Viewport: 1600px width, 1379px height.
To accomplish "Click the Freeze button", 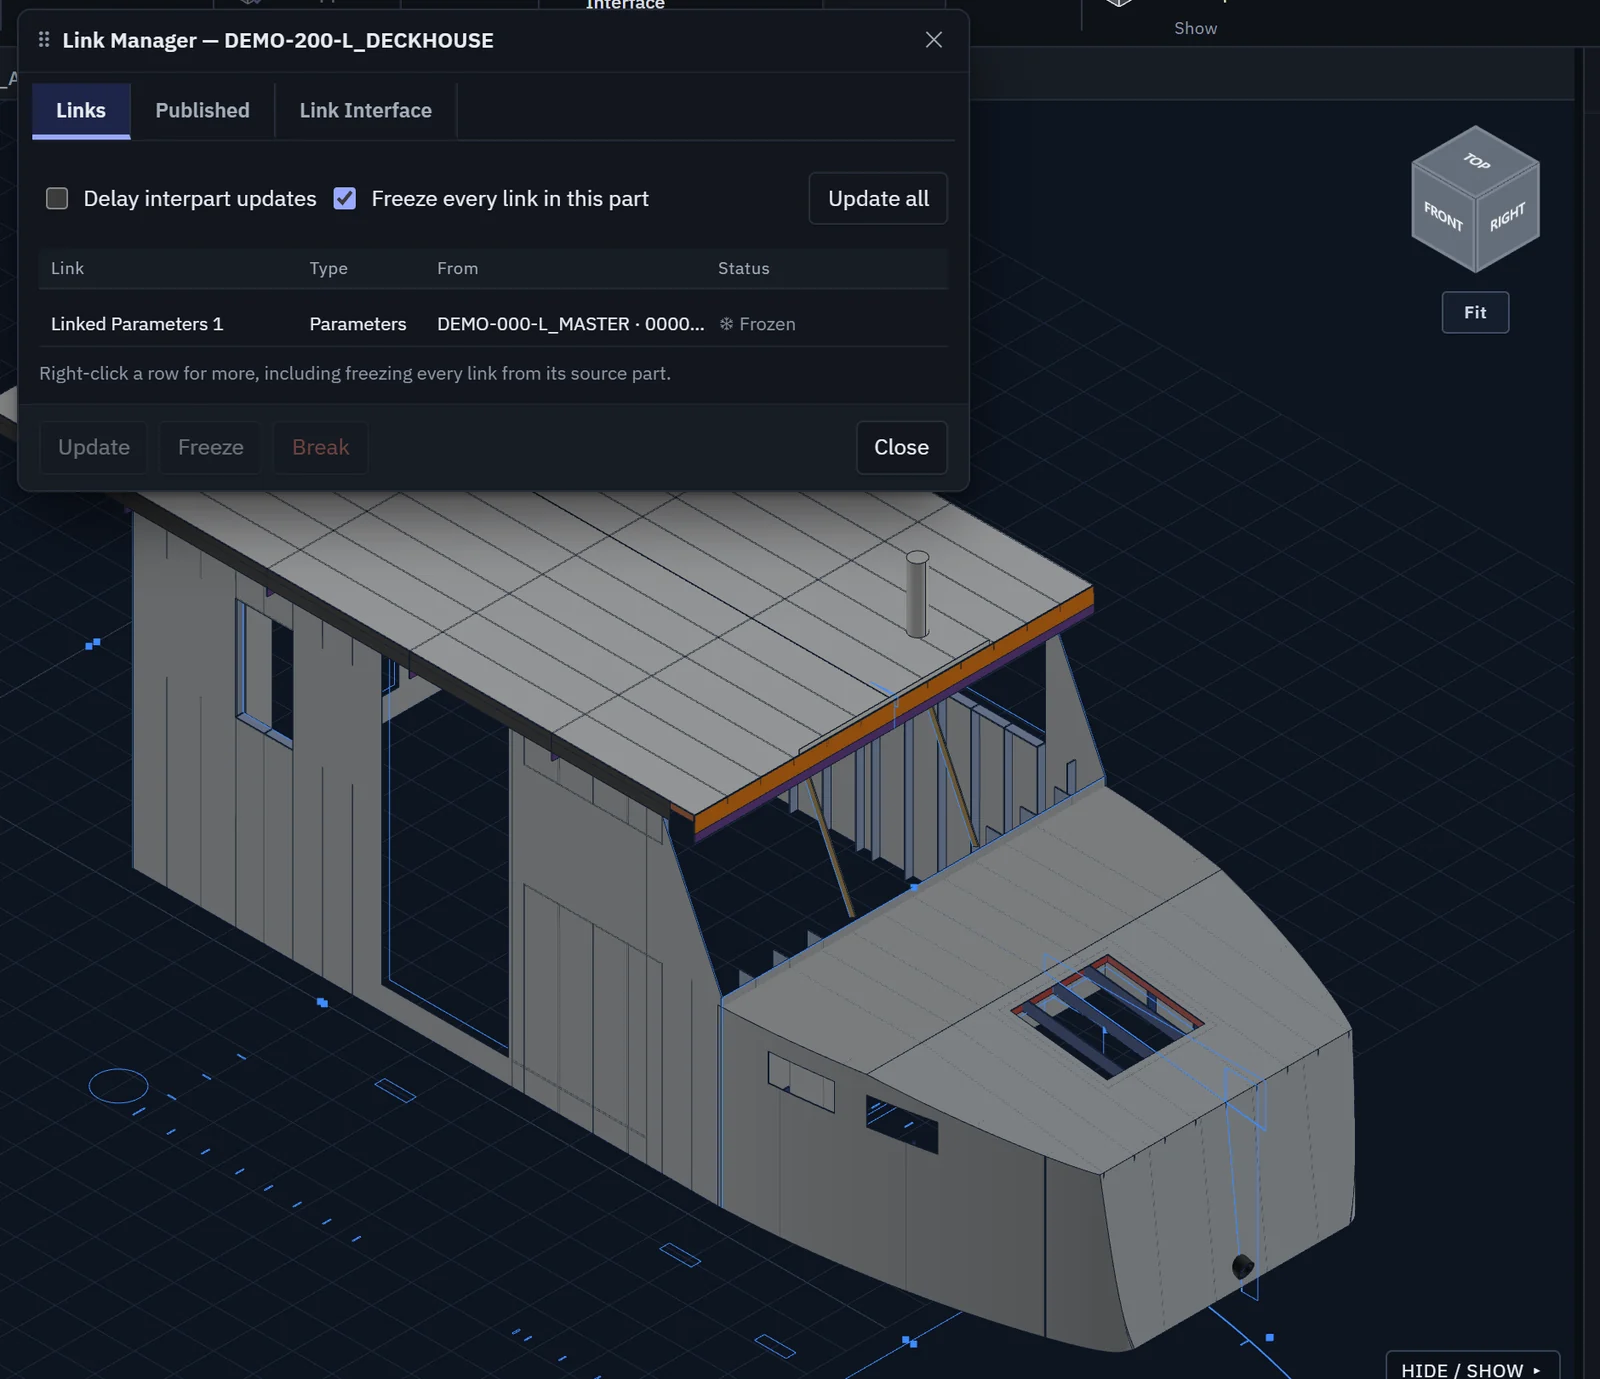I will (x=211, y=448).
